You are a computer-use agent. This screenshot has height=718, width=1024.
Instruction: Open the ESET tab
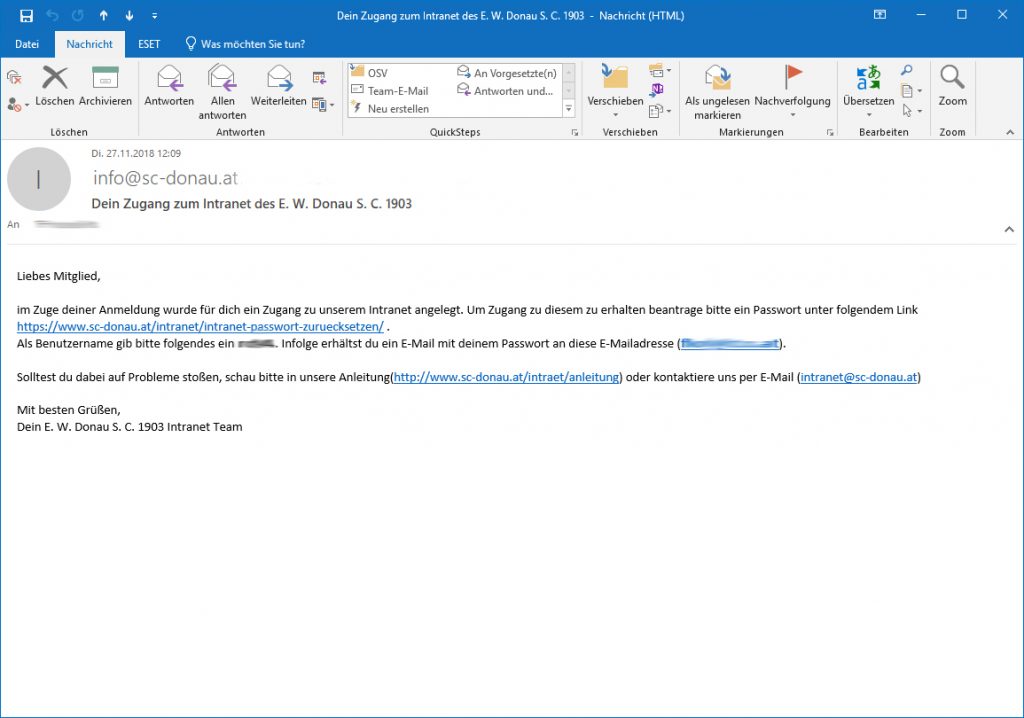[x=149, y=44]
